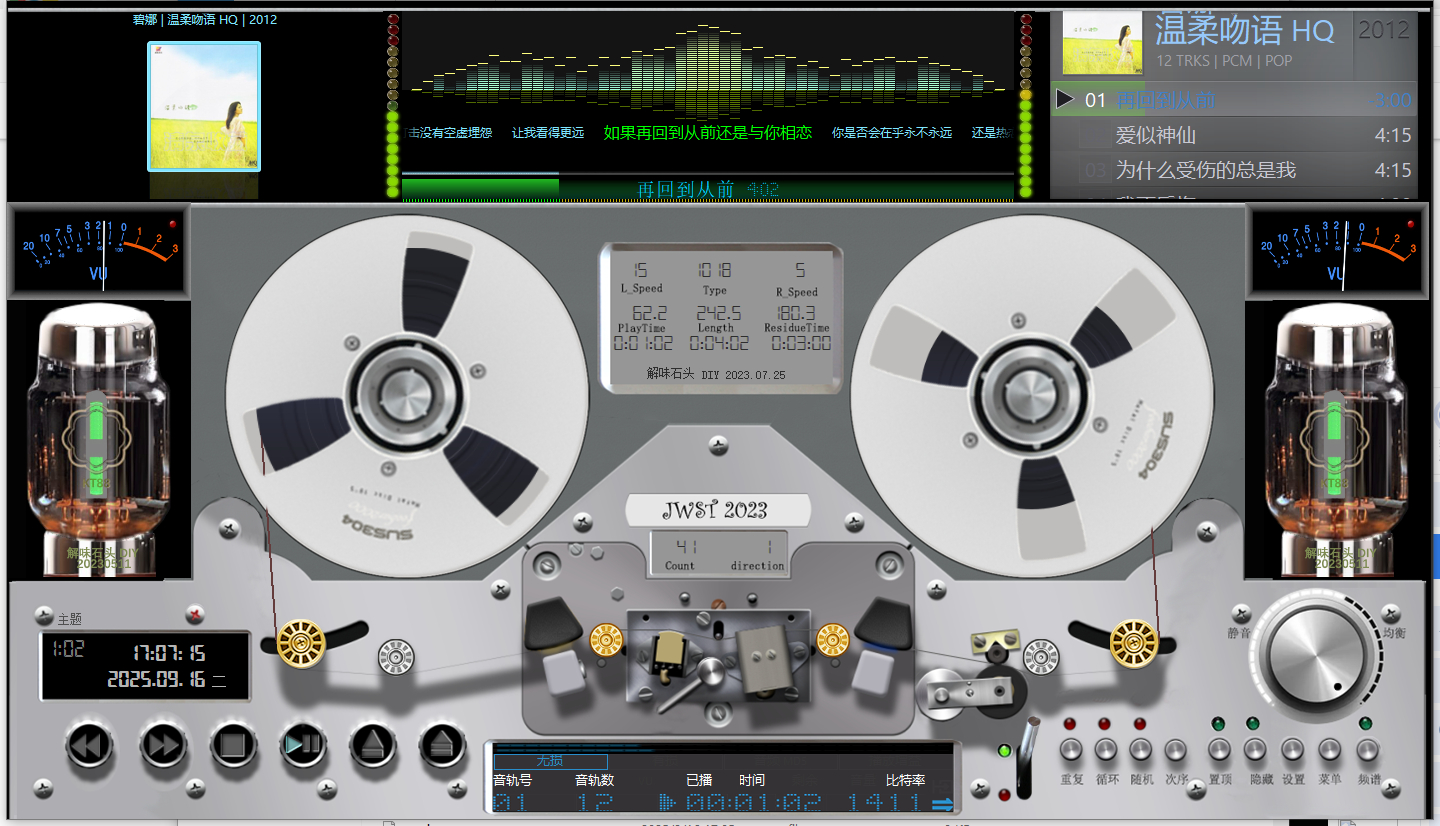Viewport: 1440px width, 826px height.
Task: Click the red cross screw near 主题
Action: 196,614
